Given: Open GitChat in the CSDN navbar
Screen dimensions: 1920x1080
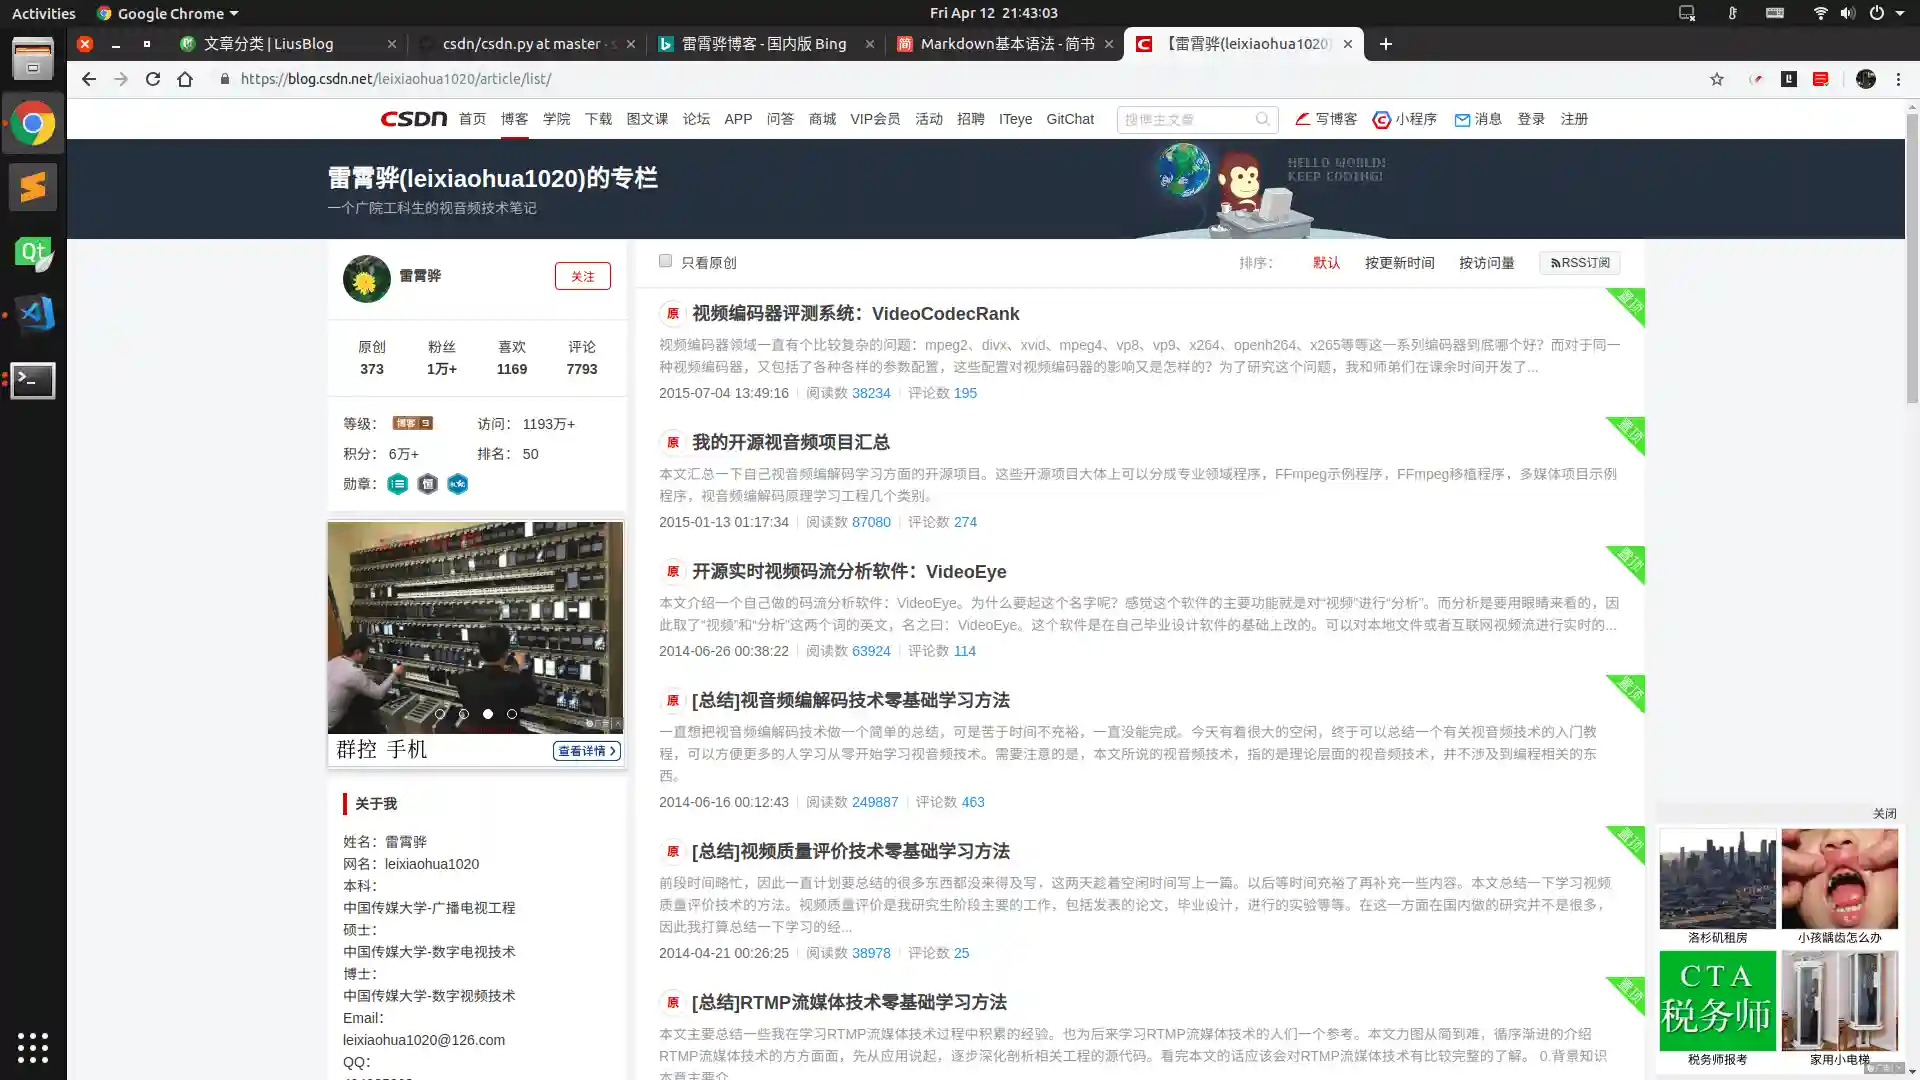Looking at the screenshot, I should click(1070, 119).
